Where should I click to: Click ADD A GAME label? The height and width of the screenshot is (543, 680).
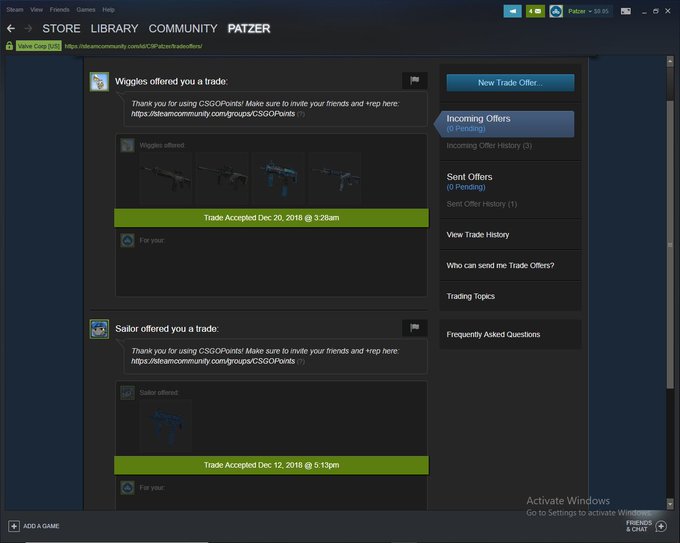pos(41,526)
